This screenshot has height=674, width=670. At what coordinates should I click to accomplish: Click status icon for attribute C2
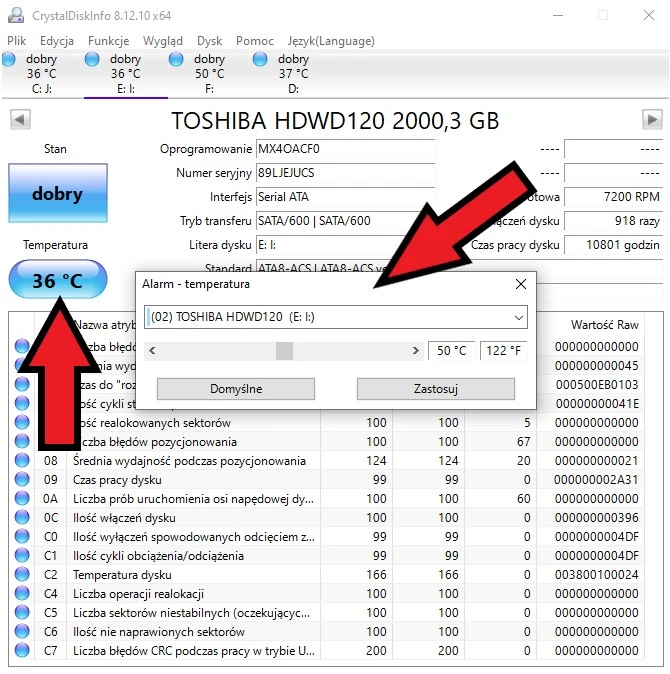tap(22, 574)
